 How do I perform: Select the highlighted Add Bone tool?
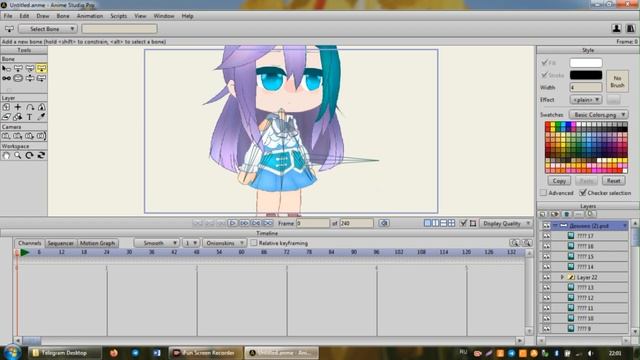point(41,68)
